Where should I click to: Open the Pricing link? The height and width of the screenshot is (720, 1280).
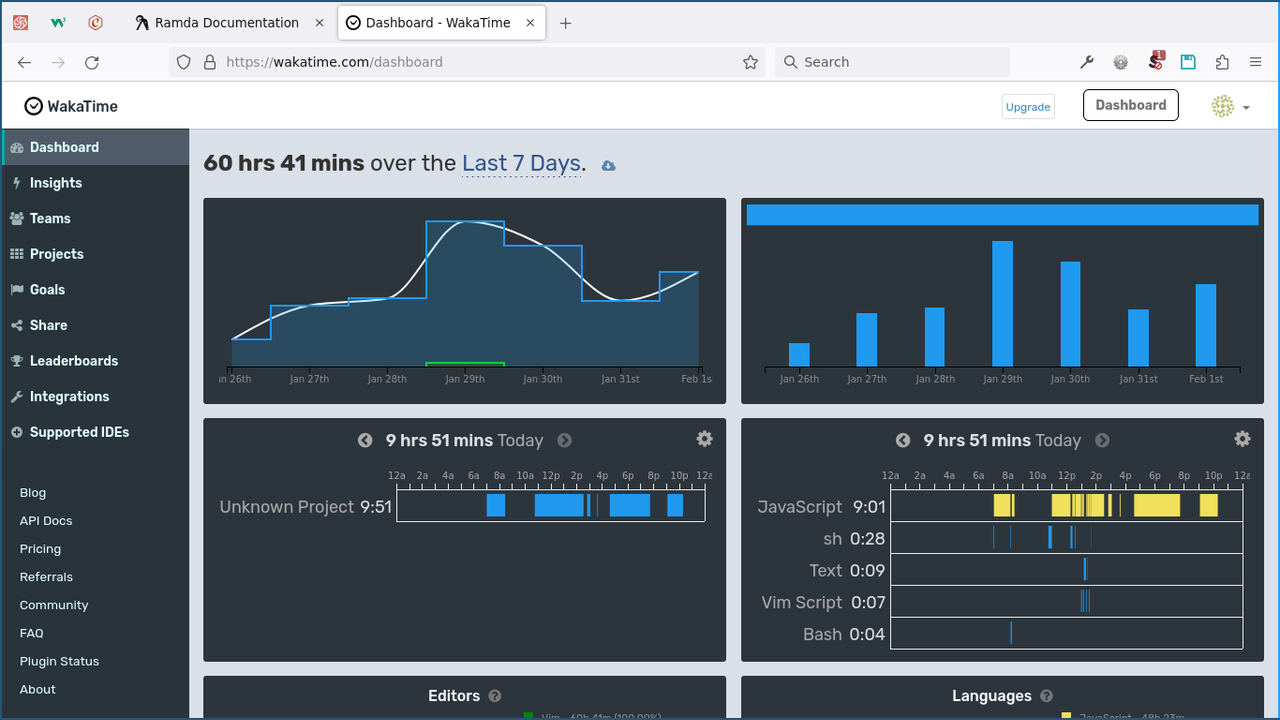(x=40, y=549)
